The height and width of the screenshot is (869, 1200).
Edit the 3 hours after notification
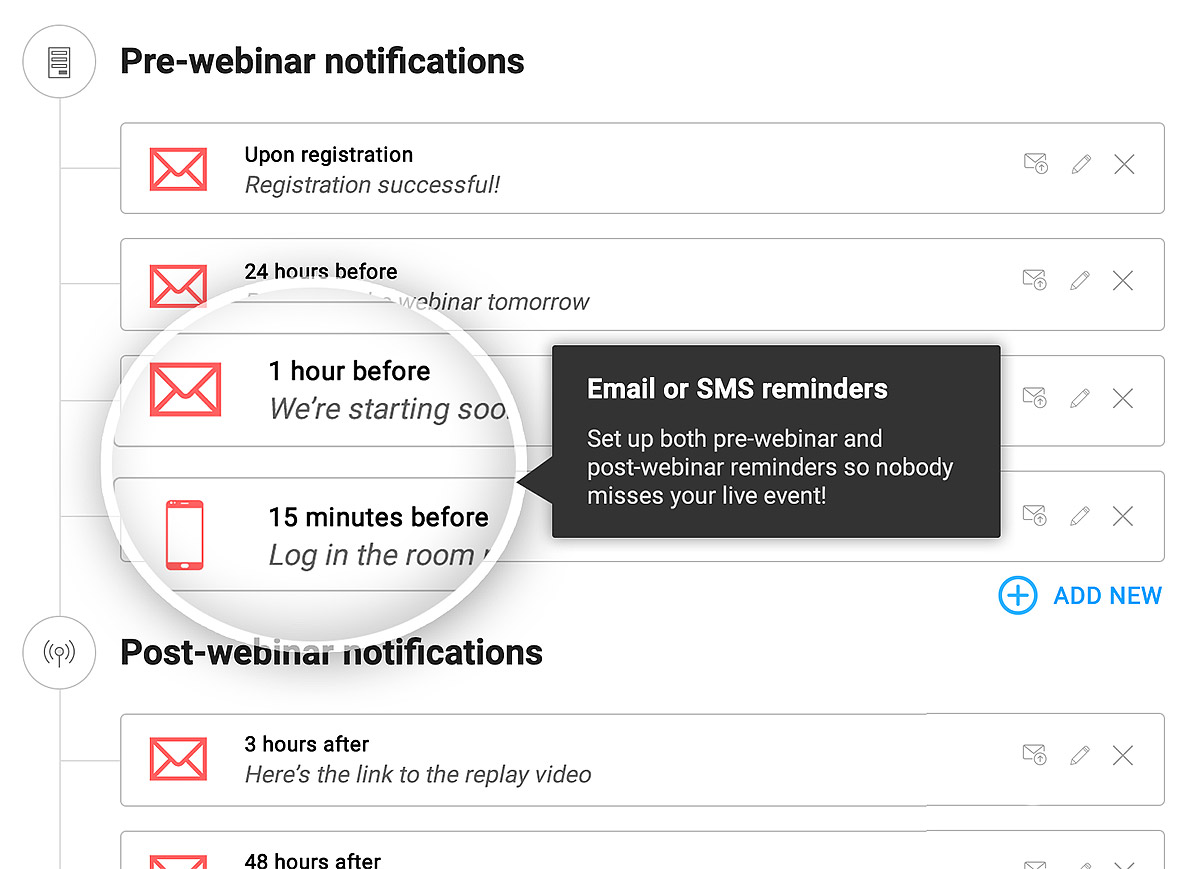[x=1080, y=755]
